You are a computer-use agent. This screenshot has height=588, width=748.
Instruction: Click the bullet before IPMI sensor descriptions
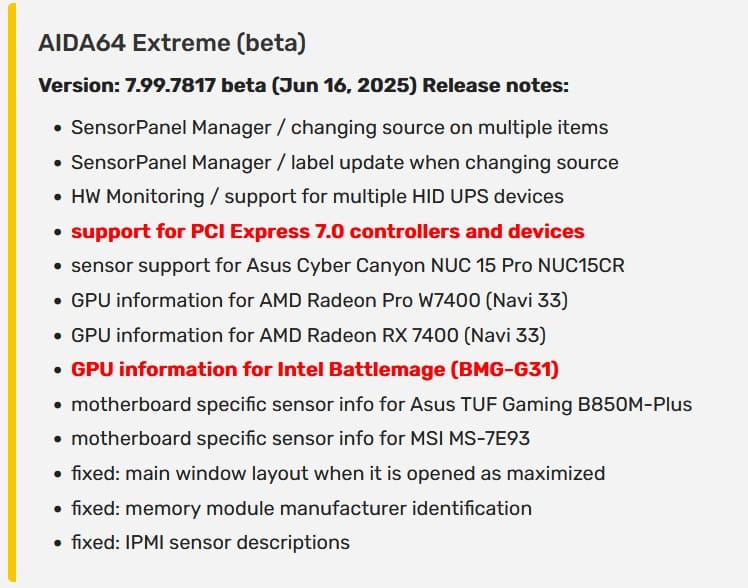click(x=58, y=544)
